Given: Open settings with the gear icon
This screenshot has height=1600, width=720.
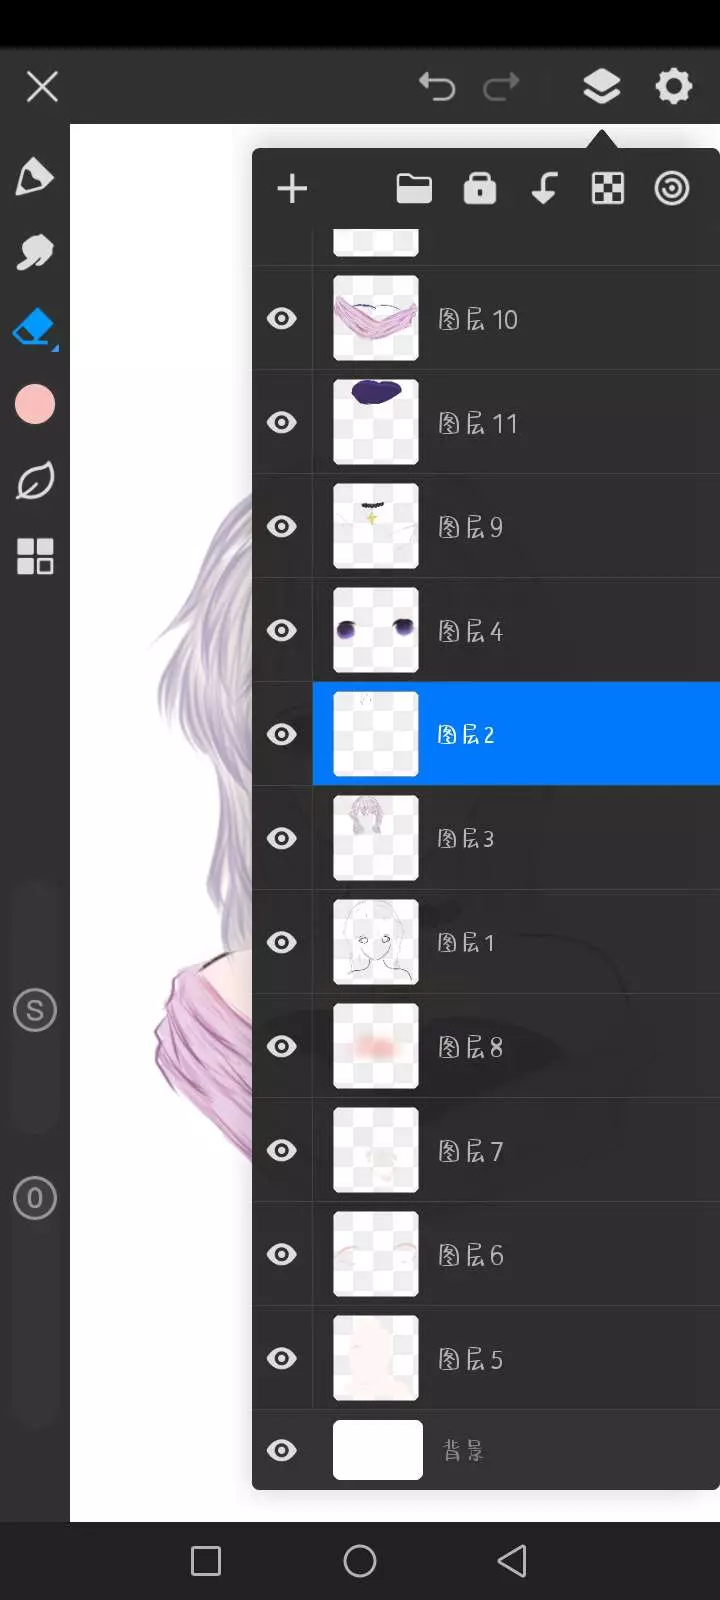Looking at the screenshot, I should click(673, 87).
